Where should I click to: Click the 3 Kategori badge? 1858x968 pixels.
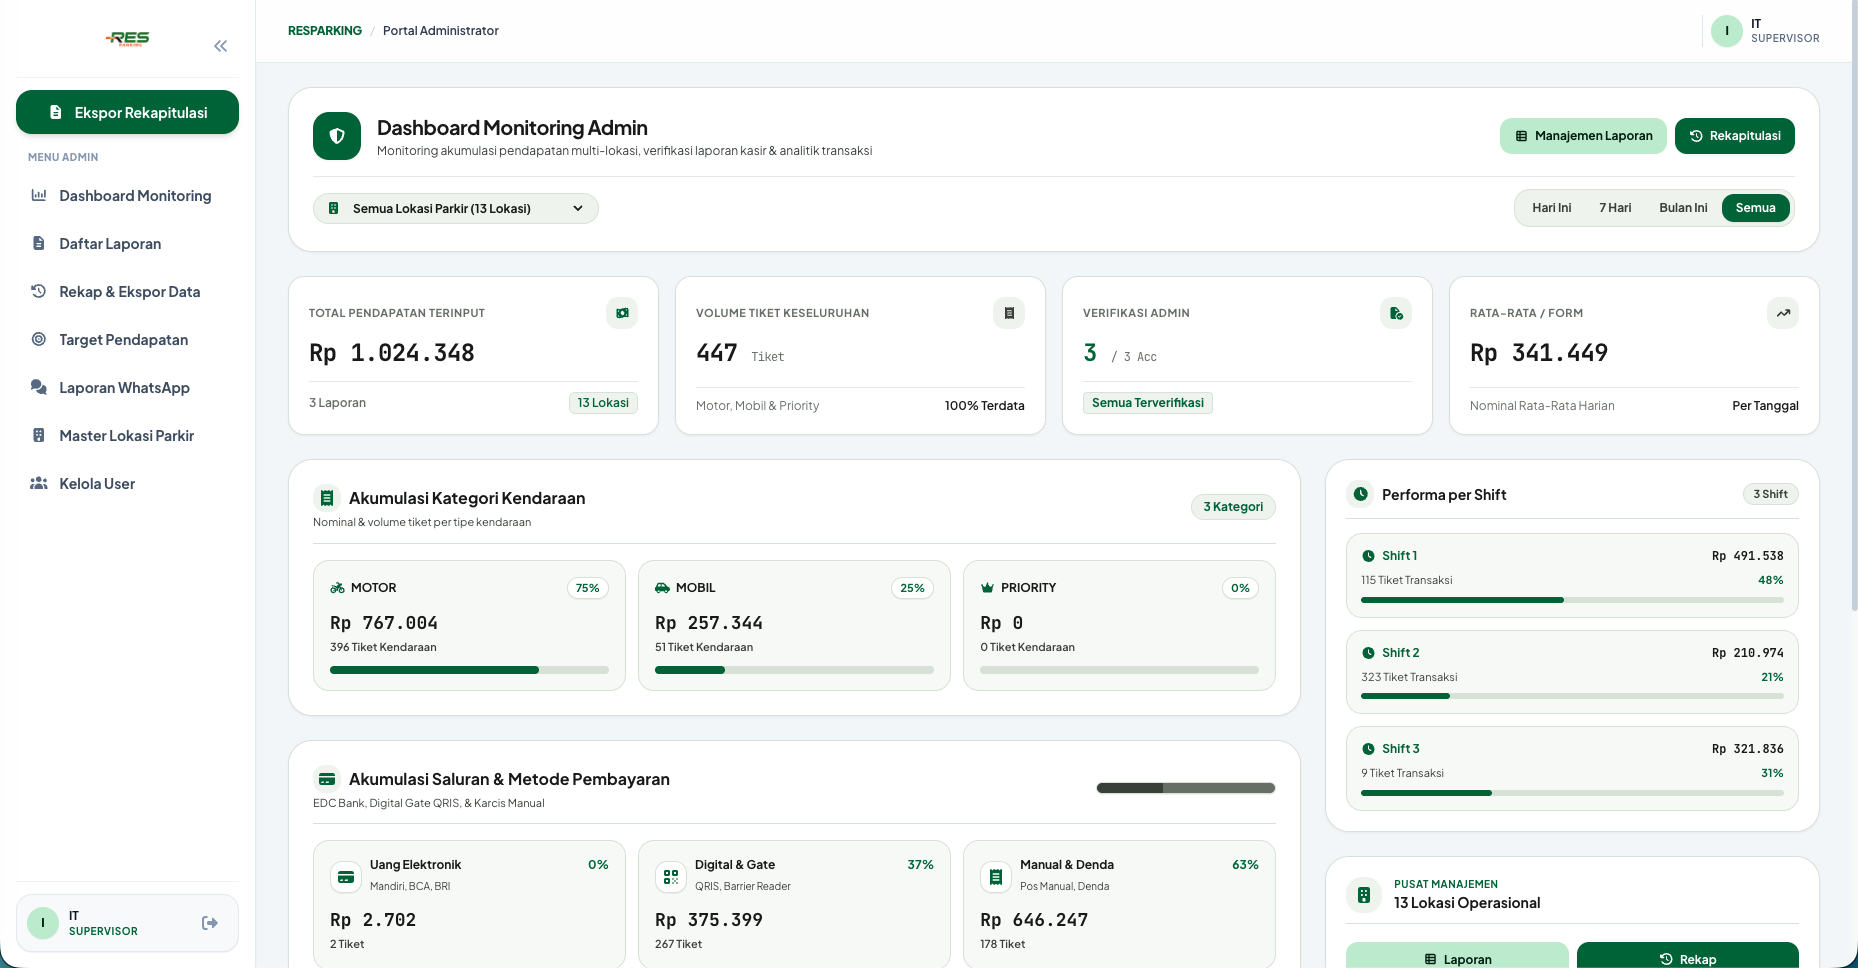pos(1233,507)
